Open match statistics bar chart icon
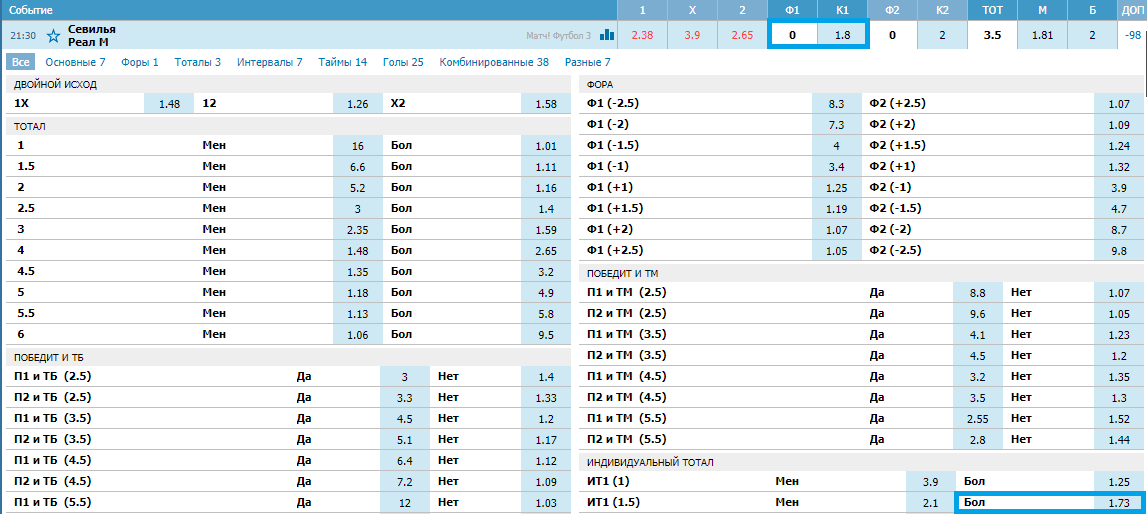The image size is (1147, 514). coord(606,34)
